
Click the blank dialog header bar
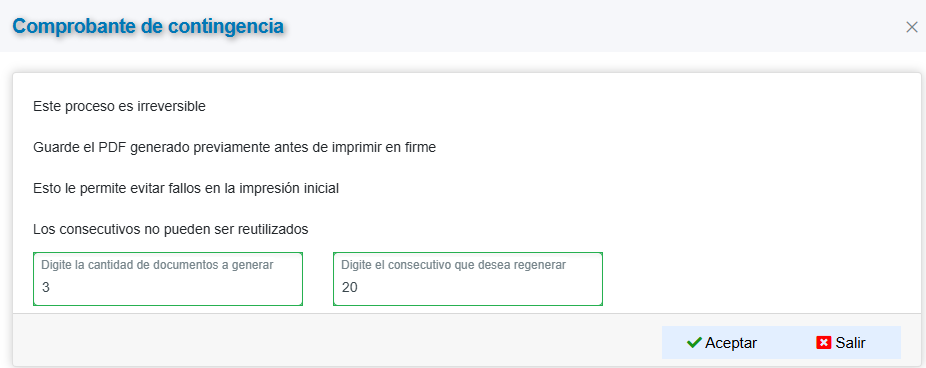click(591, 27)
